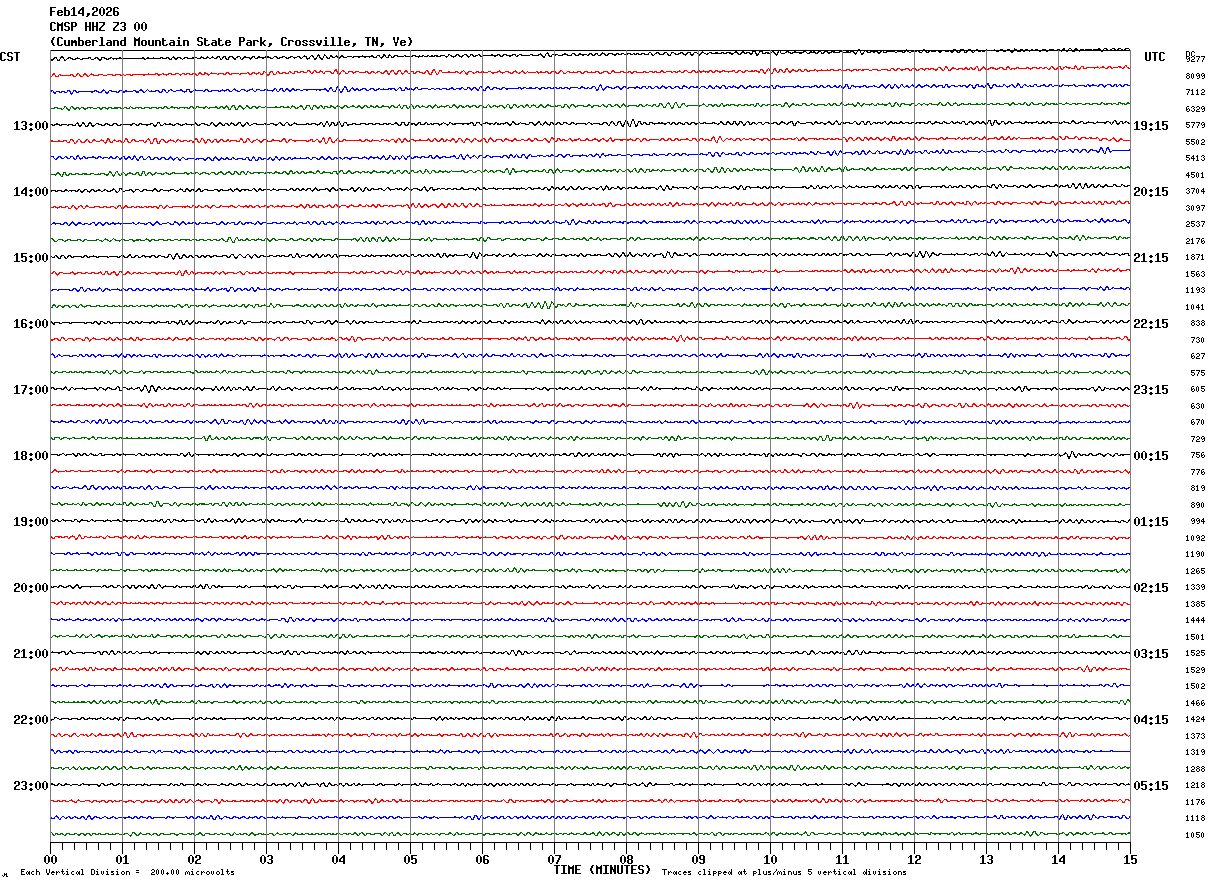This screenshot has width=1210, height=886.
Task: Click the DC offset value "1288"
Action: 1195,770
